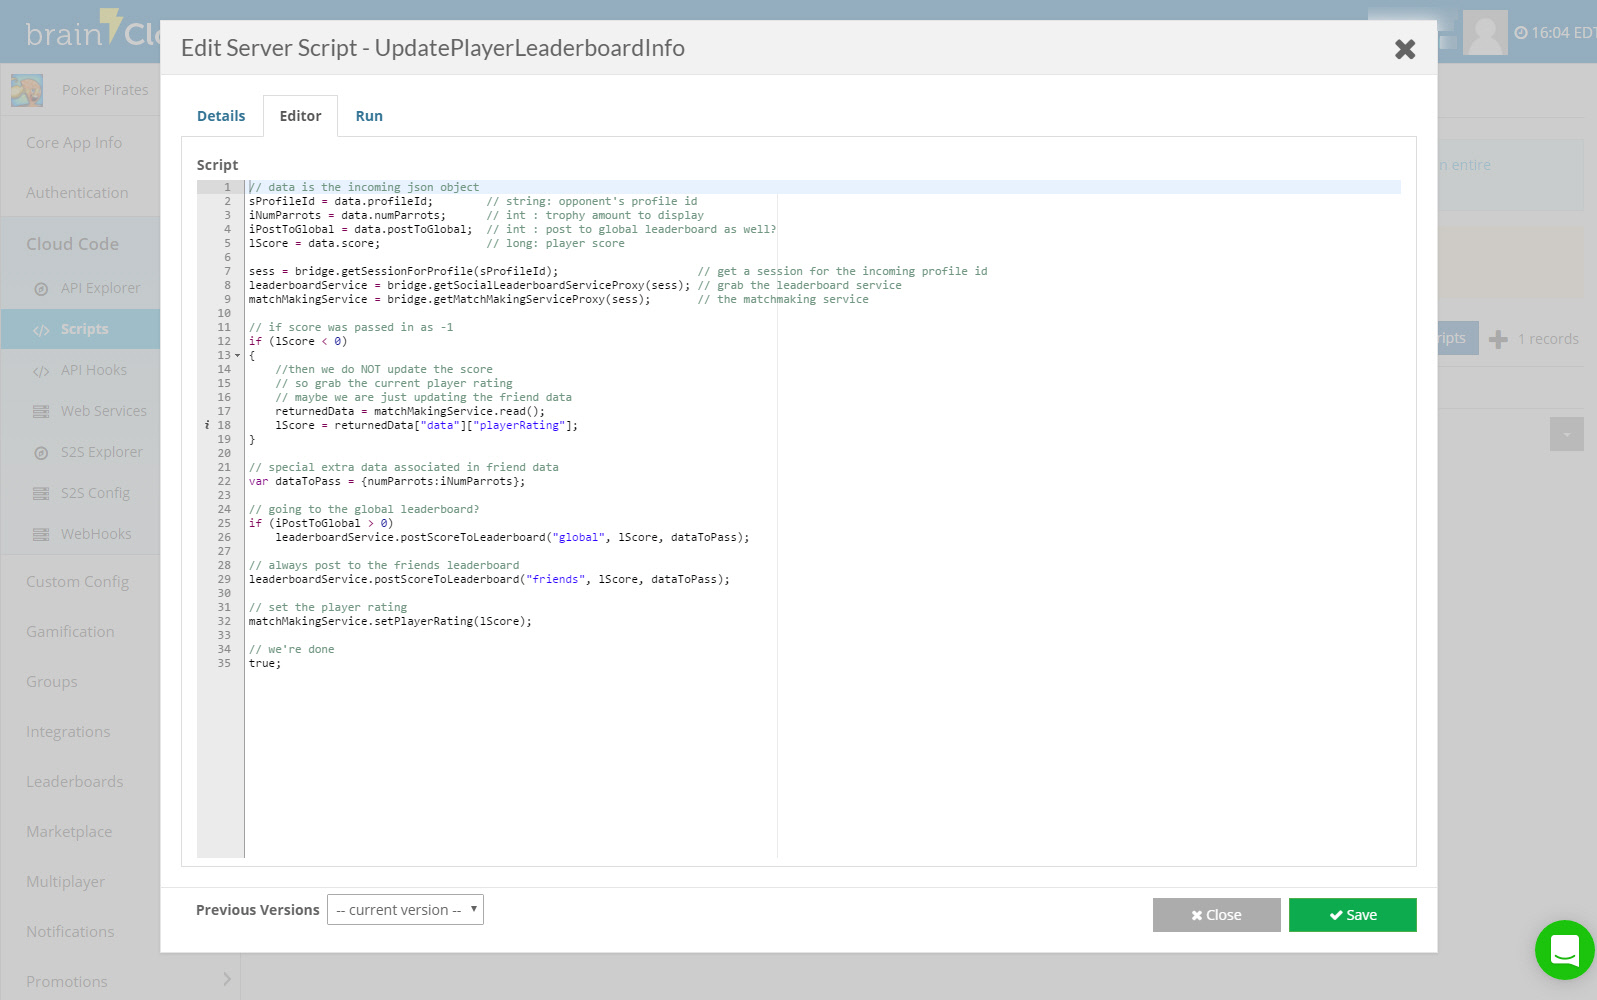
Task: Click the API Hooks icon
Action: coord(41,371)
